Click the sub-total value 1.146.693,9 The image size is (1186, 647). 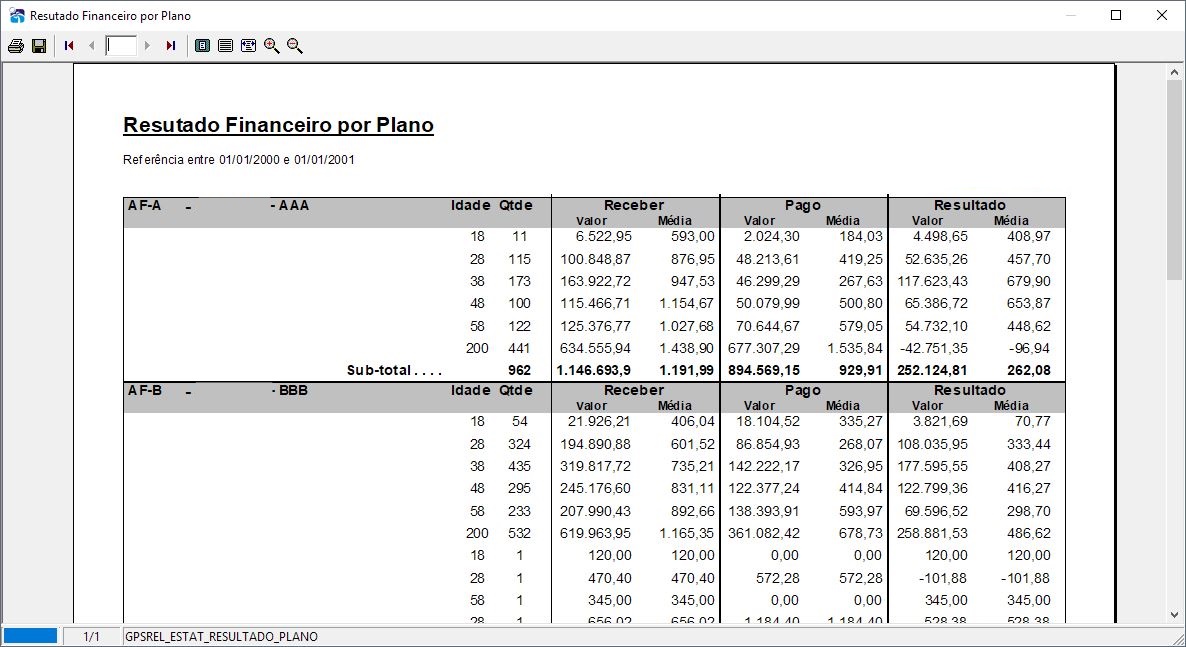[x=594, y=371]
